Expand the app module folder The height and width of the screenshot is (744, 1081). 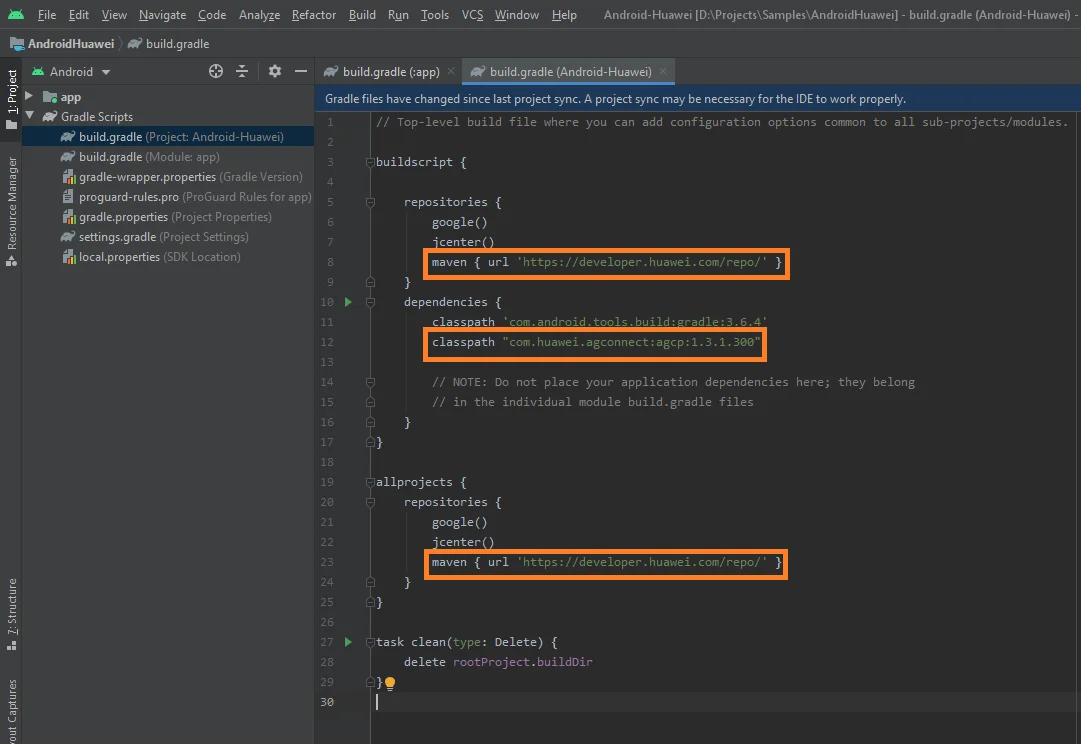30,97
